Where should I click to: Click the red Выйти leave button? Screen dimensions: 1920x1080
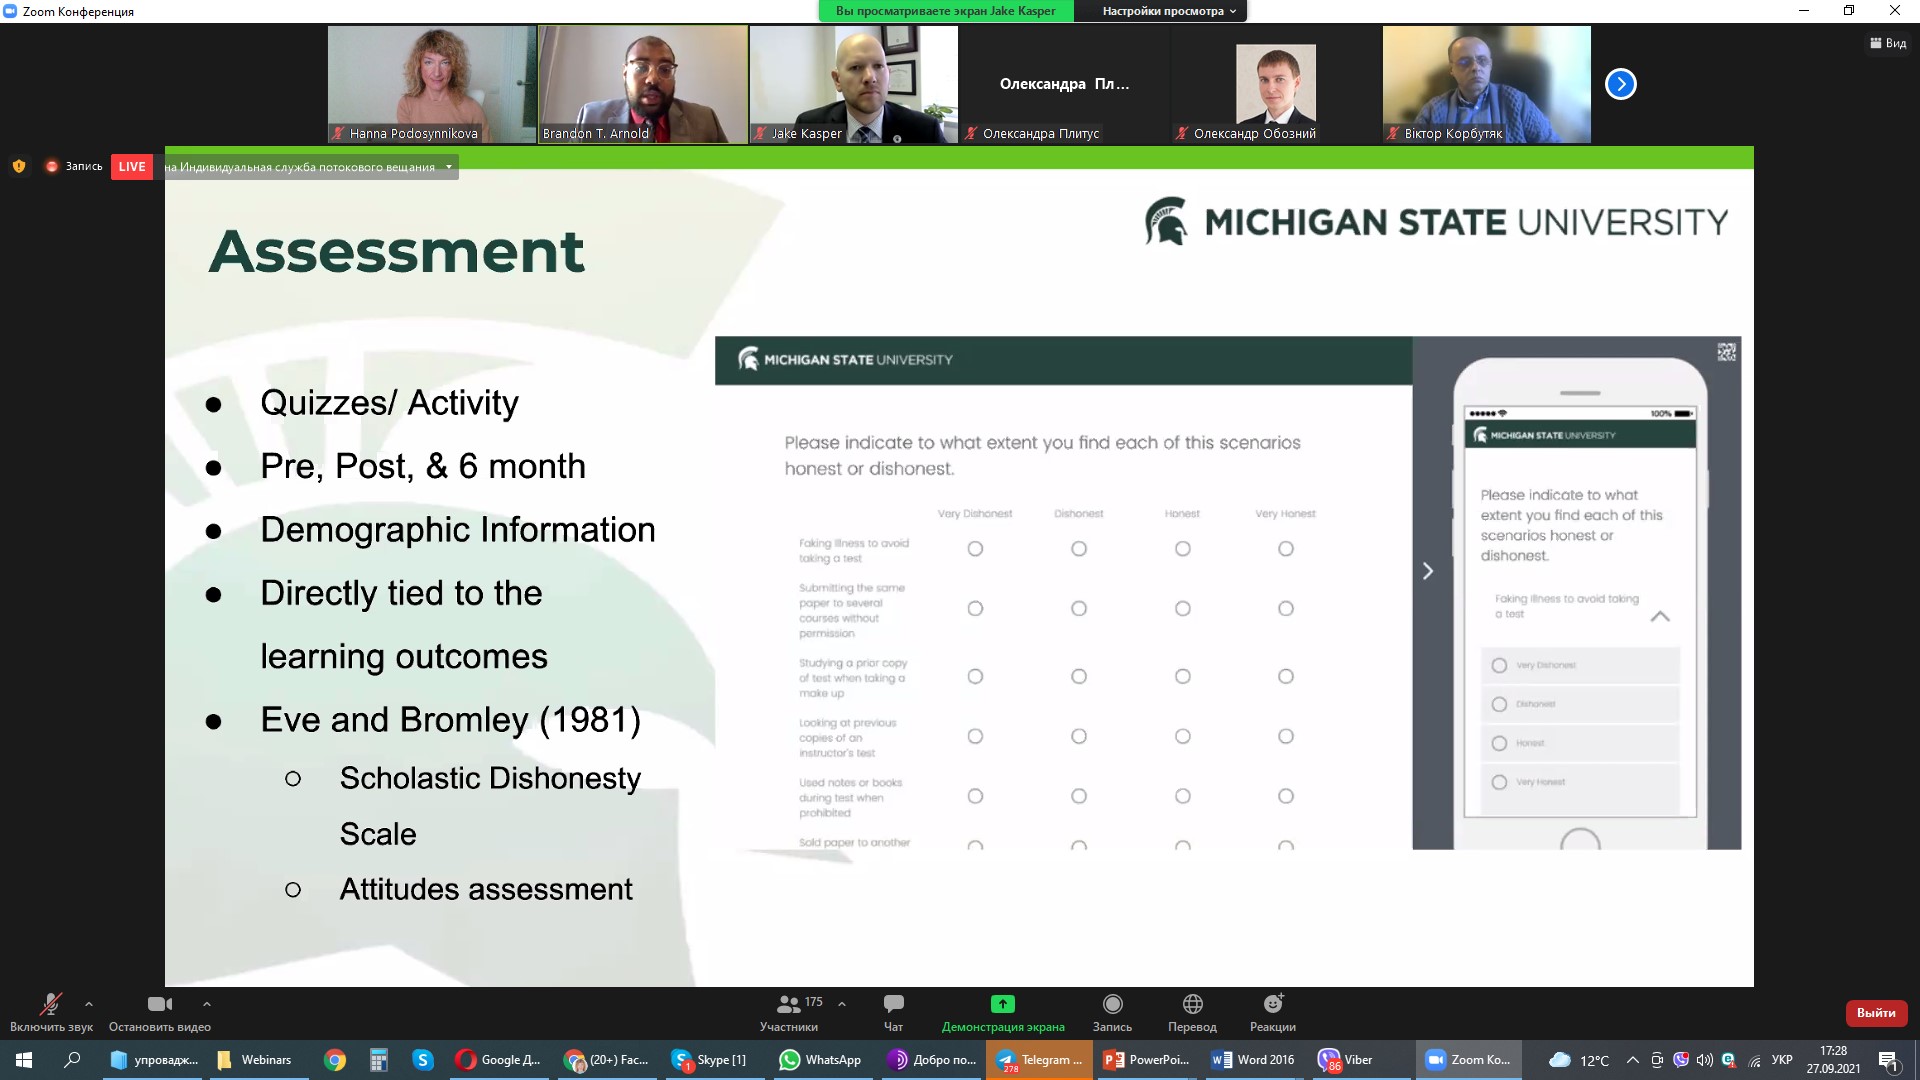click(x=1875, y=1013)
